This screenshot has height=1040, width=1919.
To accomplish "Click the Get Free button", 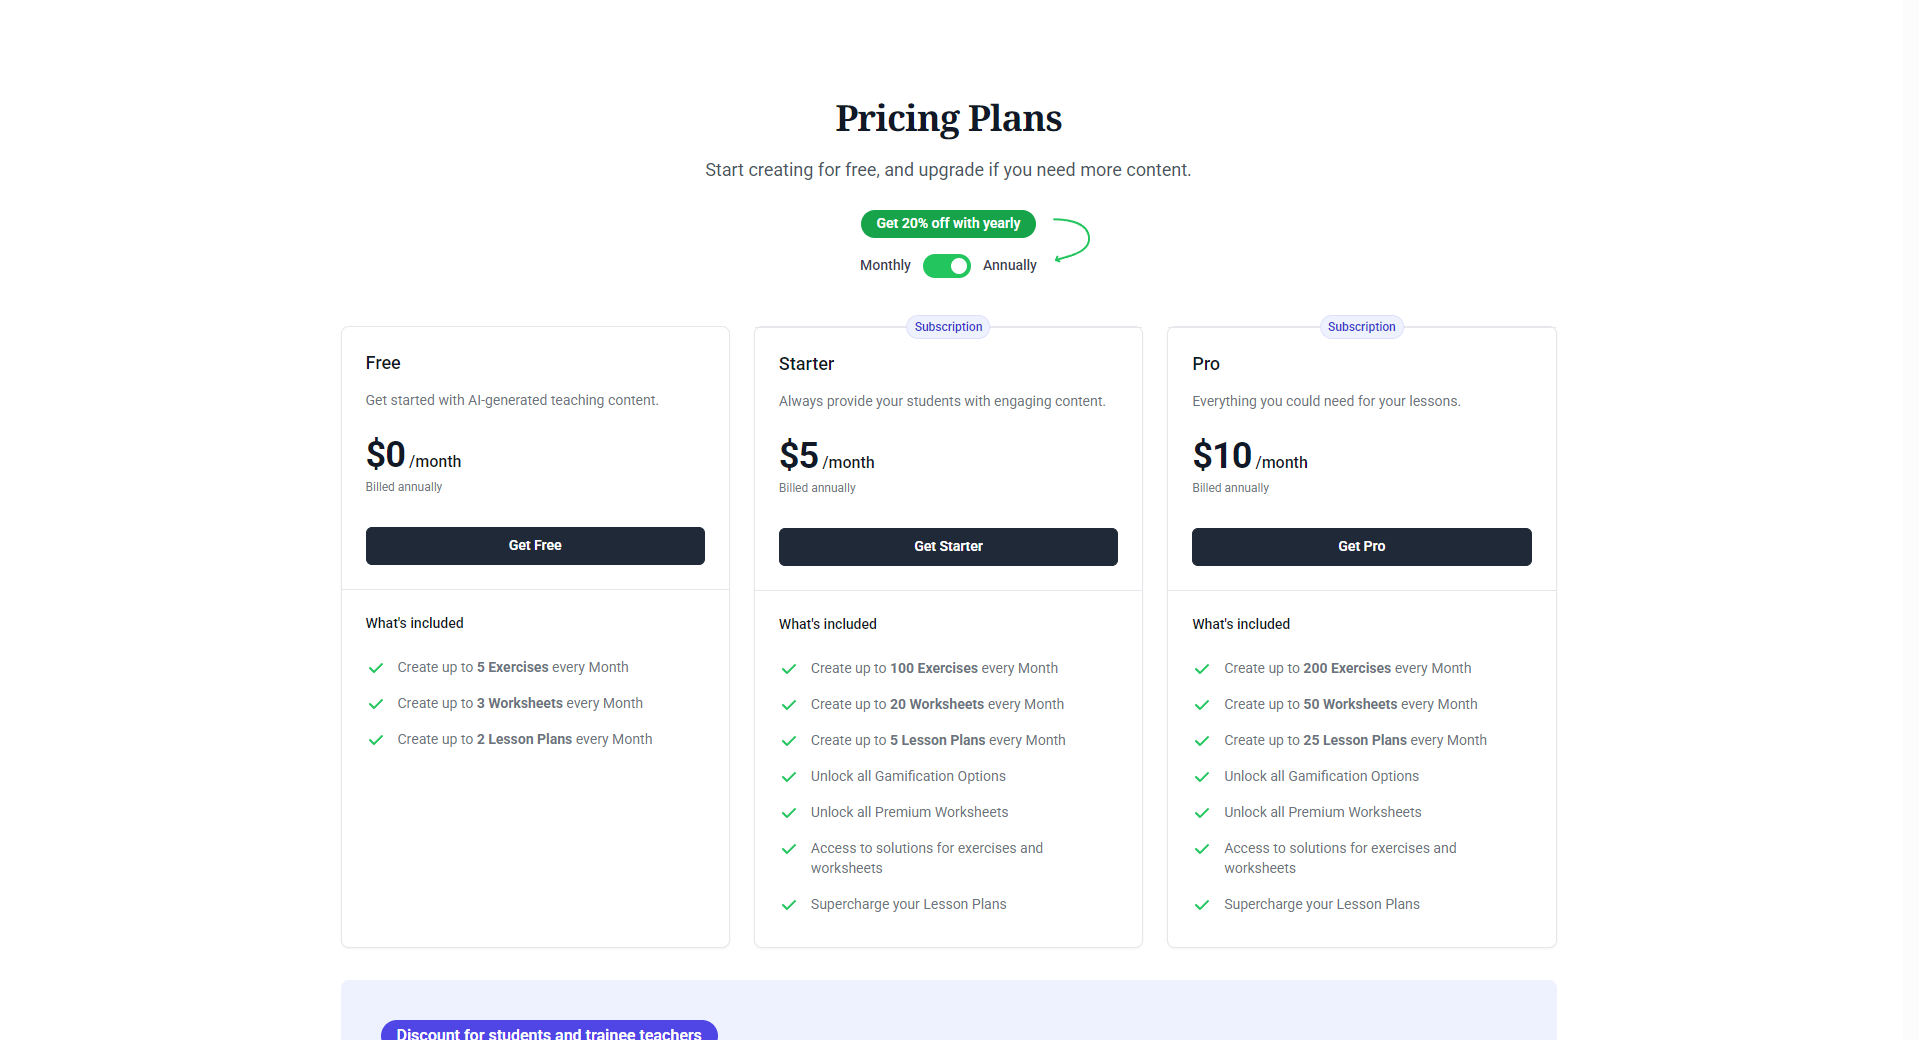I will click(535, 546).
